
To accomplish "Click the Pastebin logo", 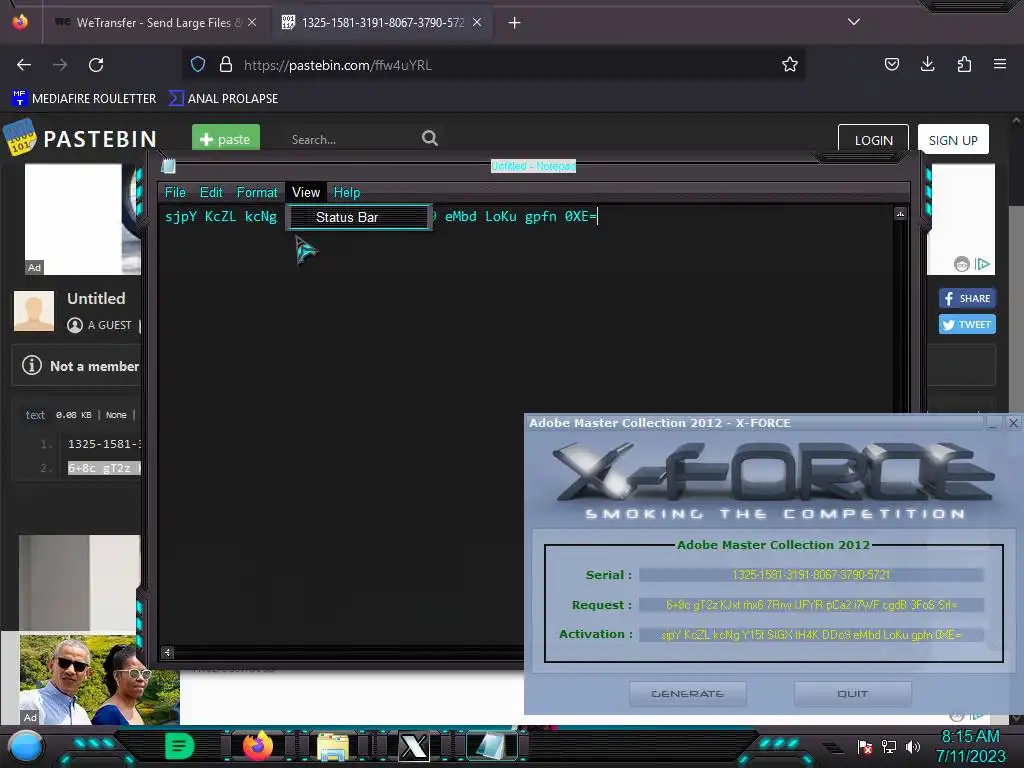I will pos(81,138).
